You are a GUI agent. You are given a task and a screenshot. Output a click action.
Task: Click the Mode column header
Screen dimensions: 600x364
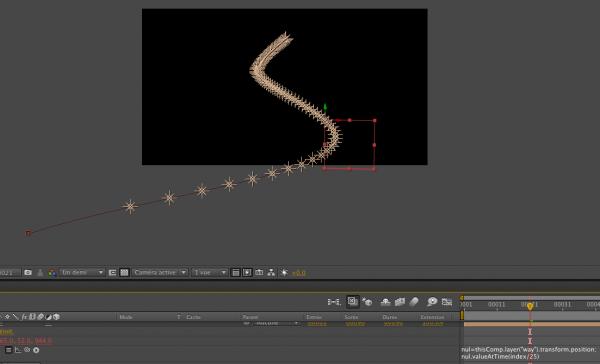tap(126, 317)
